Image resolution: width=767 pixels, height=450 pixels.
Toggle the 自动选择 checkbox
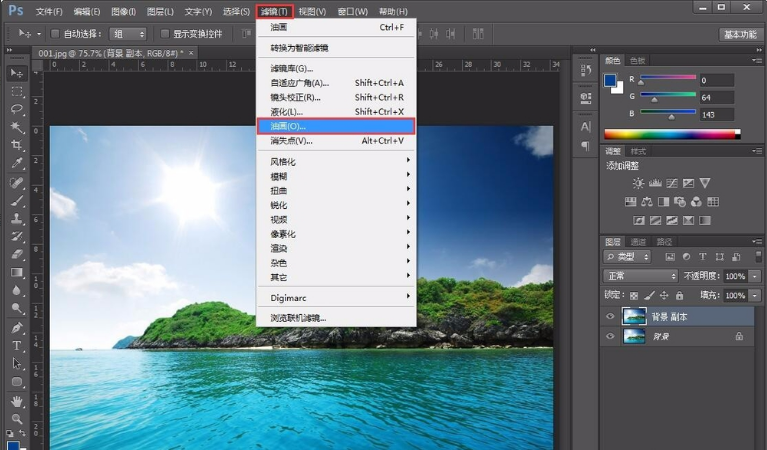coord(55,34)
